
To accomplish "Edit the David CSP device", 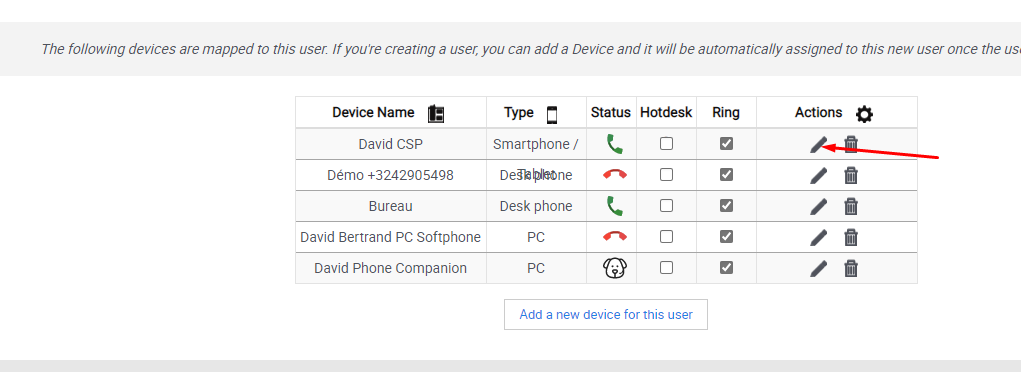I will 818,145.
